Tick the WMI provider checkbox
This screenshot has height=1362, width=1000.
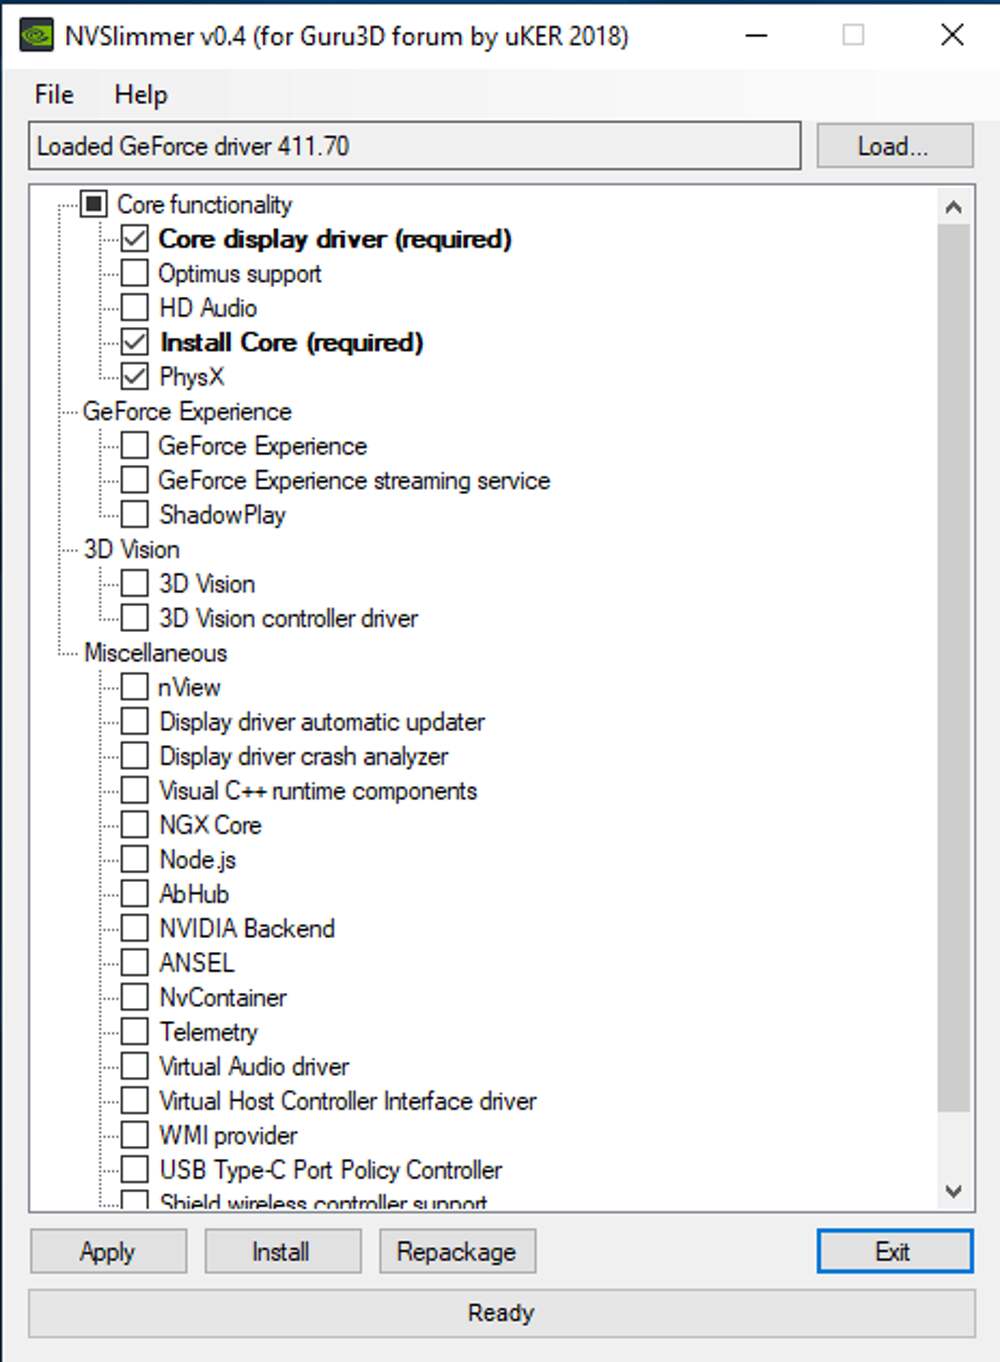(x=135, y=1135)
